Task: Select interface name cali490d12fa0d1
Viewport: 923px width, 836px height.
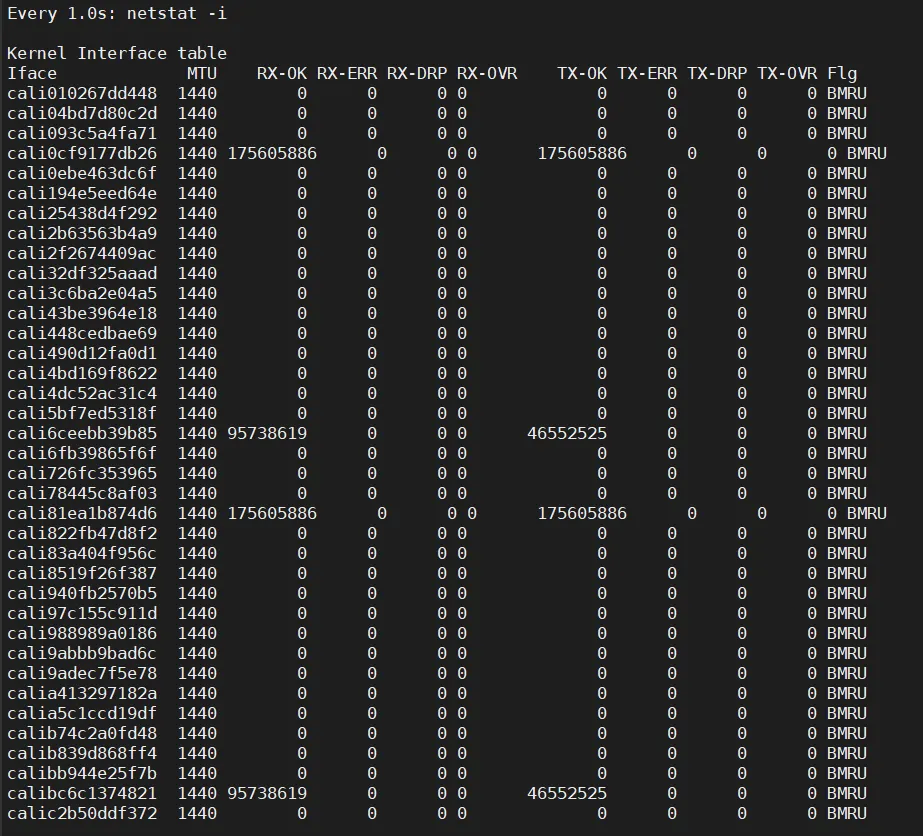Action: [x=82, y=354]
